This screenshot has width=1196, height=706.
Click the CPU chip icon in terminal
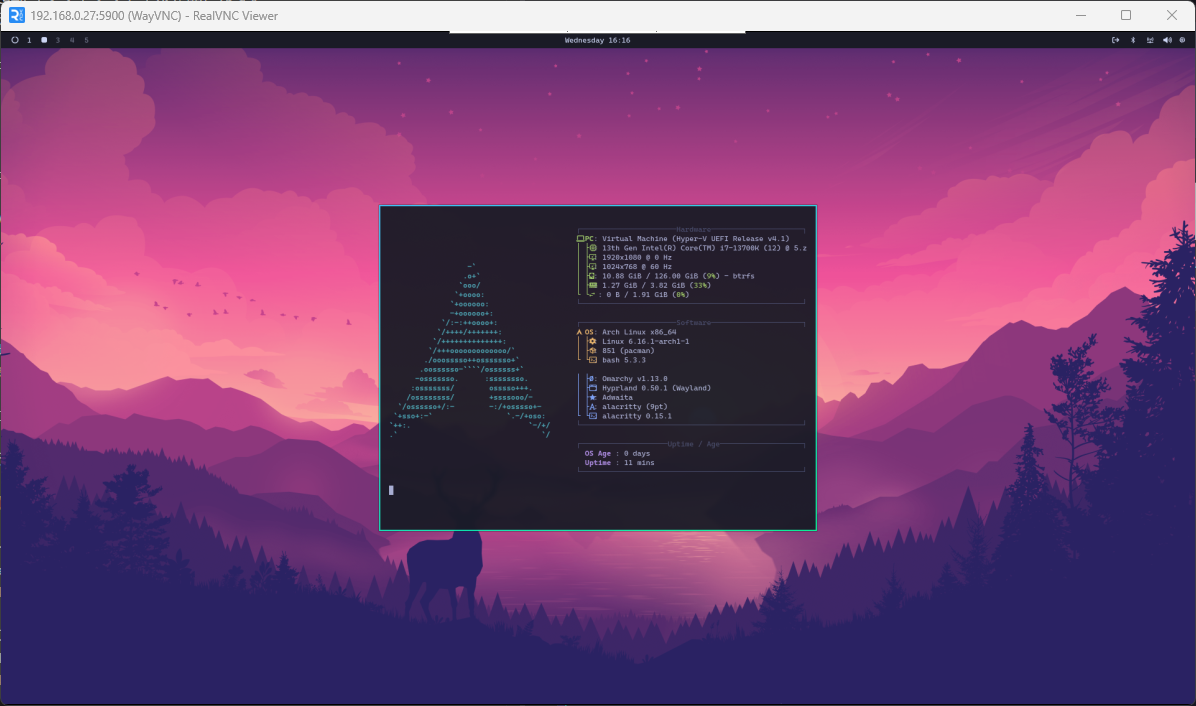pyautogui.click(x=593, y=248)
